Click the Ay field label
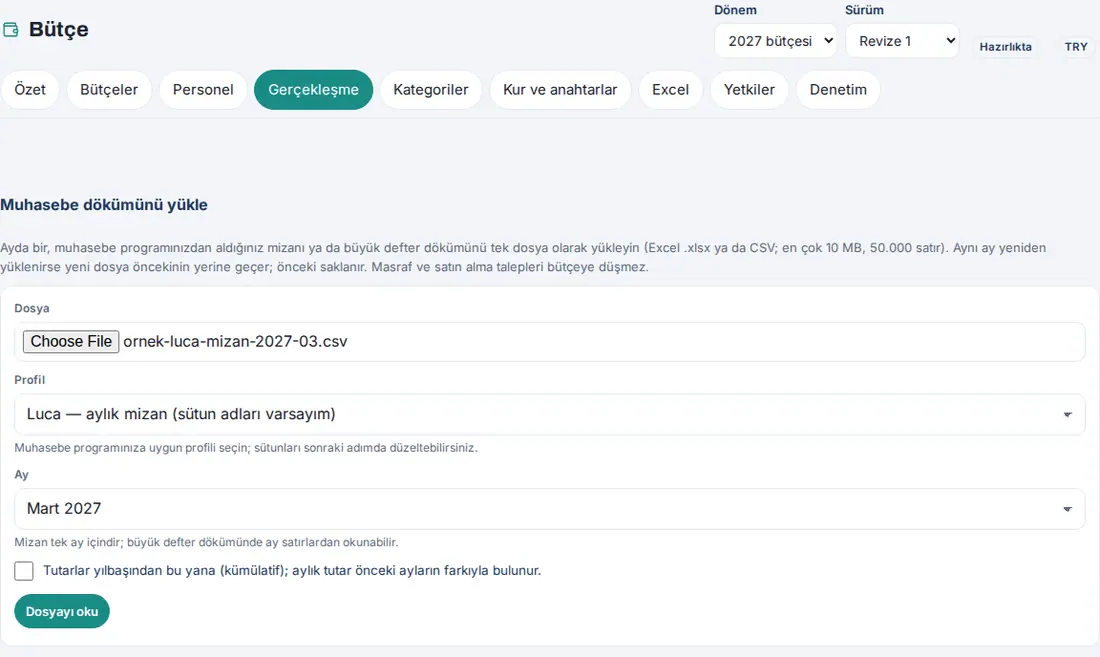 click(22, 475)
